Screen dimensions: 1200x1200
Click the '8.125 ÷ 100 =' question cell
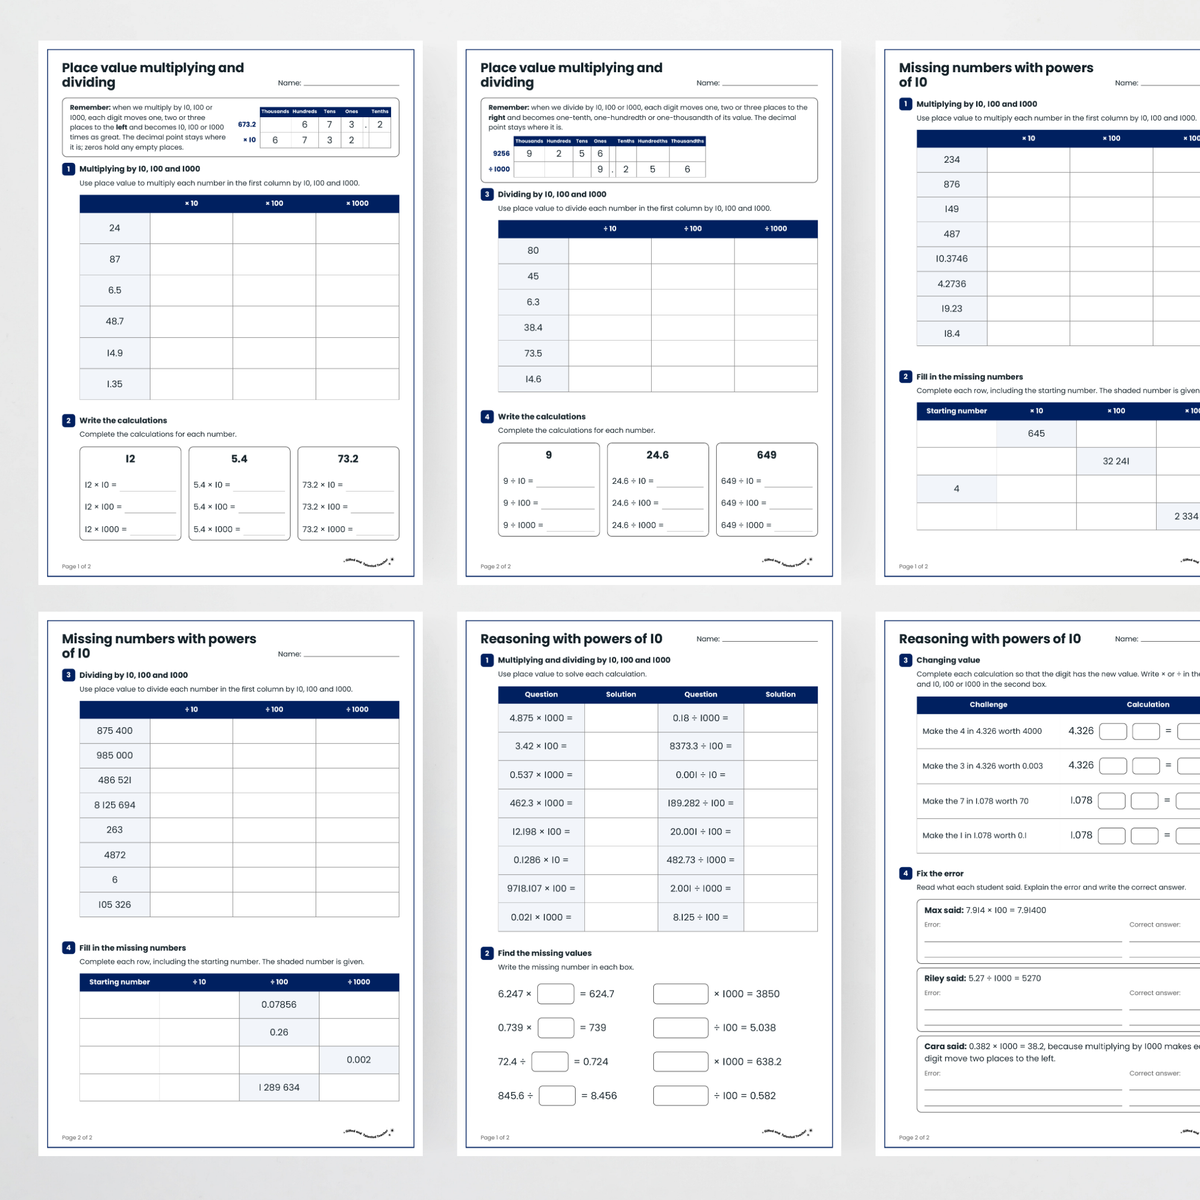pos(701,917)
